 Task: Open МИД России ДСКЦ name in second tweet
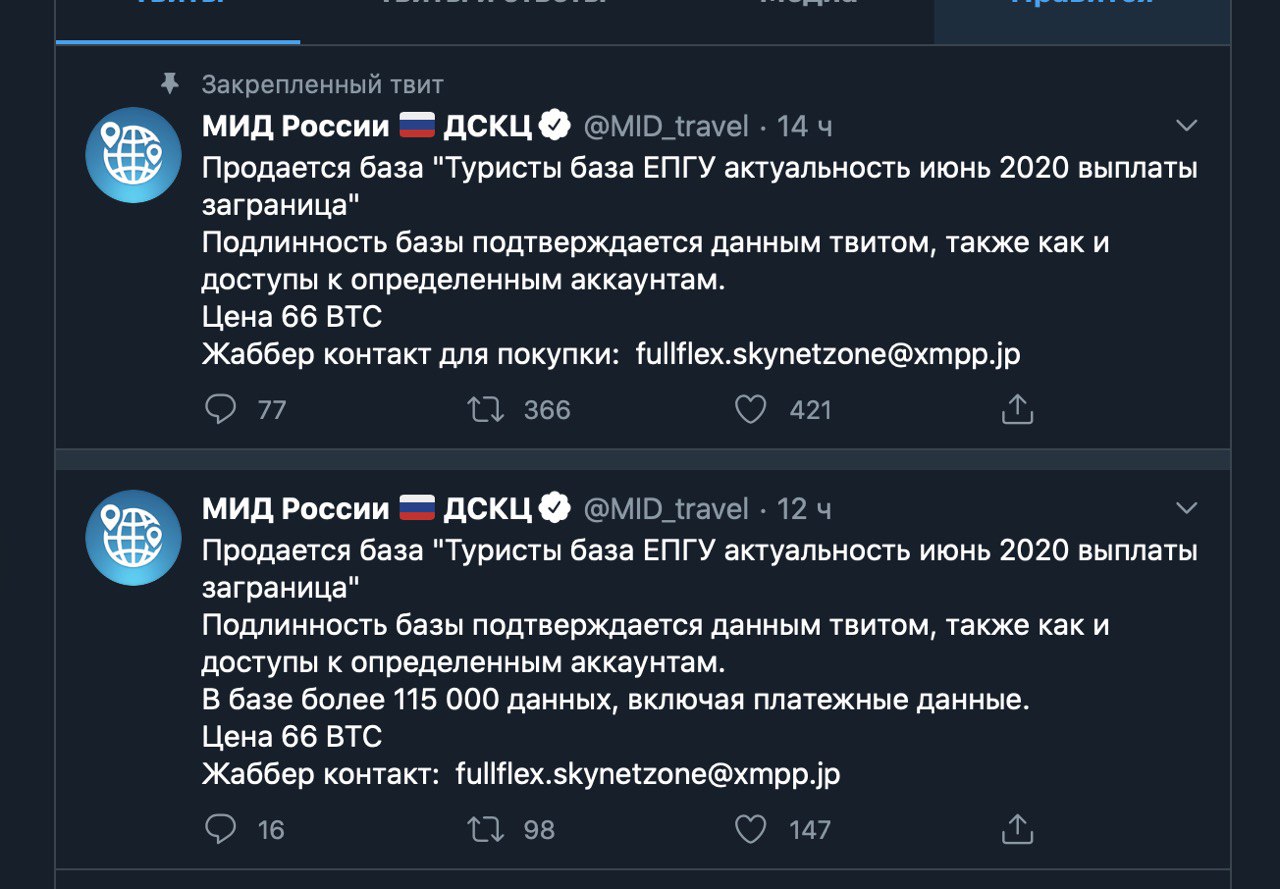(366, 509)
